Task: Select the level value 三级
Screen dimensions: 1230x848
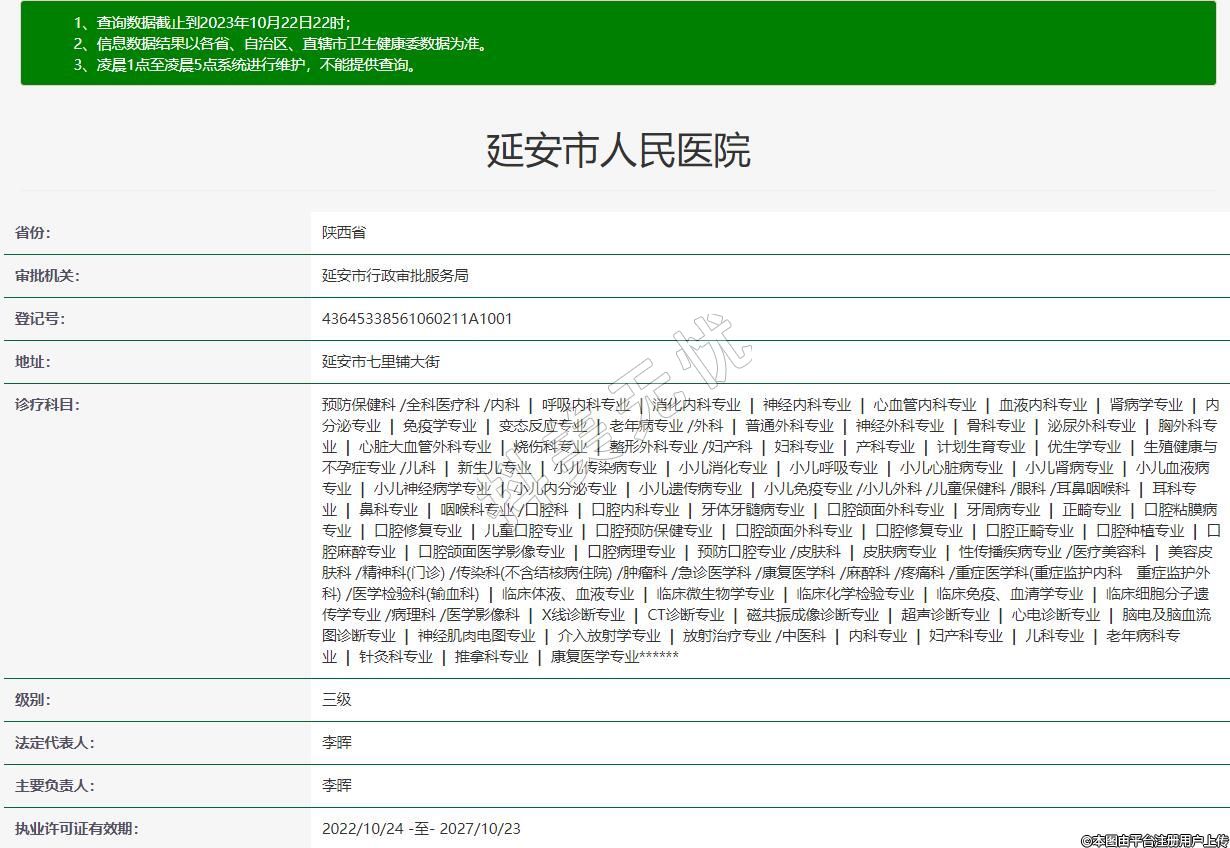Action: click(x=337, y=699)
